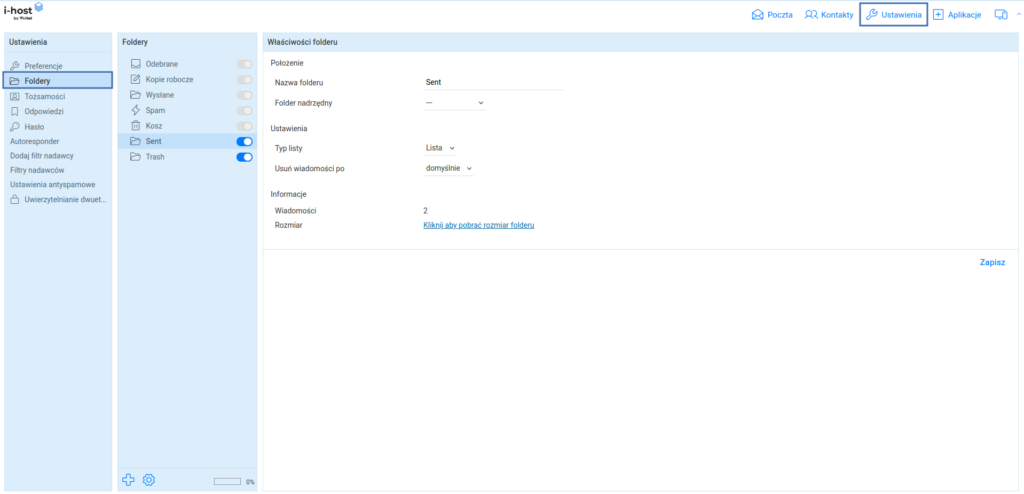Click the Zapisz save button
The width and height of the screenshot is (1024, 494).
992,262
